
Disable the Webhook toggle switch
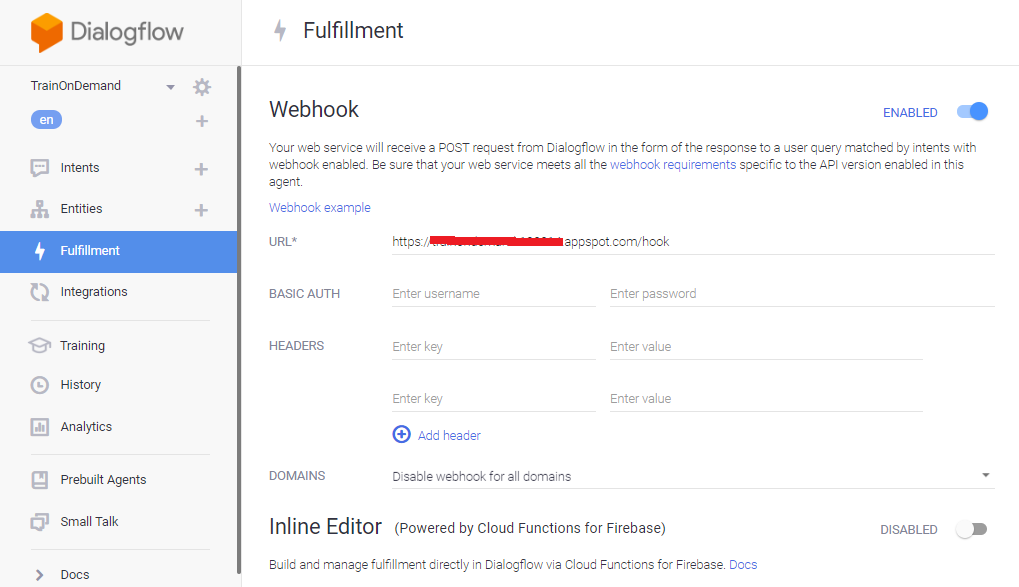[972, 111]
